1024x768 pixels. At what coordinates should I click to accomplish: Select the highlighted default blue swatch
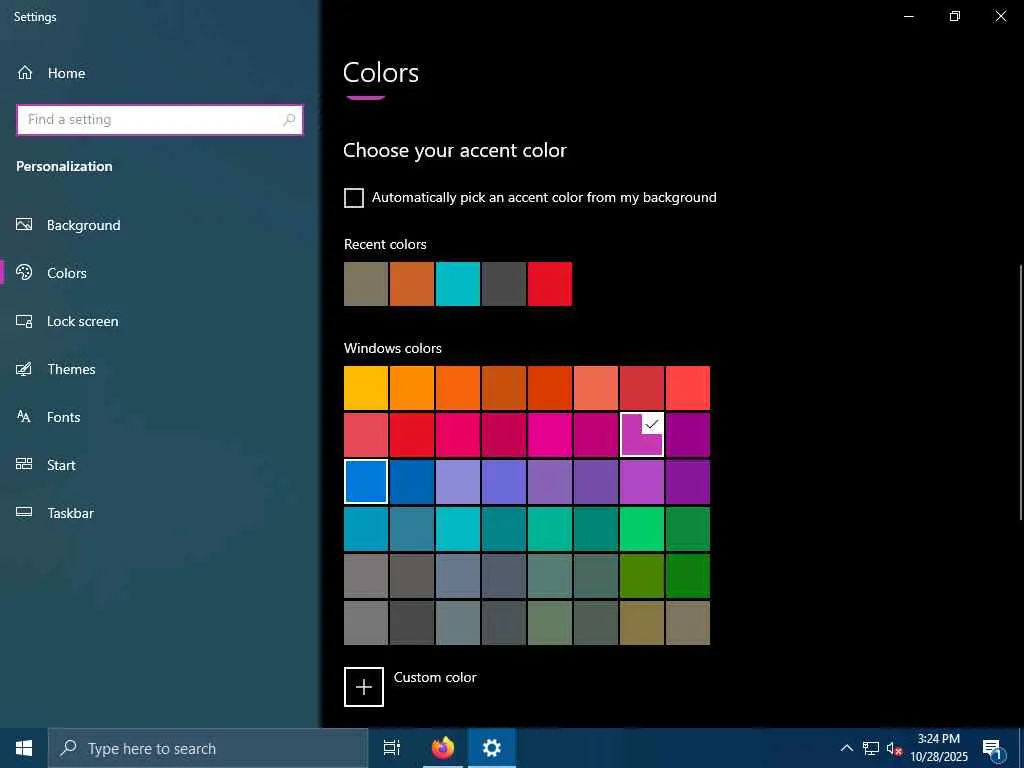click(x=366, y=482)
